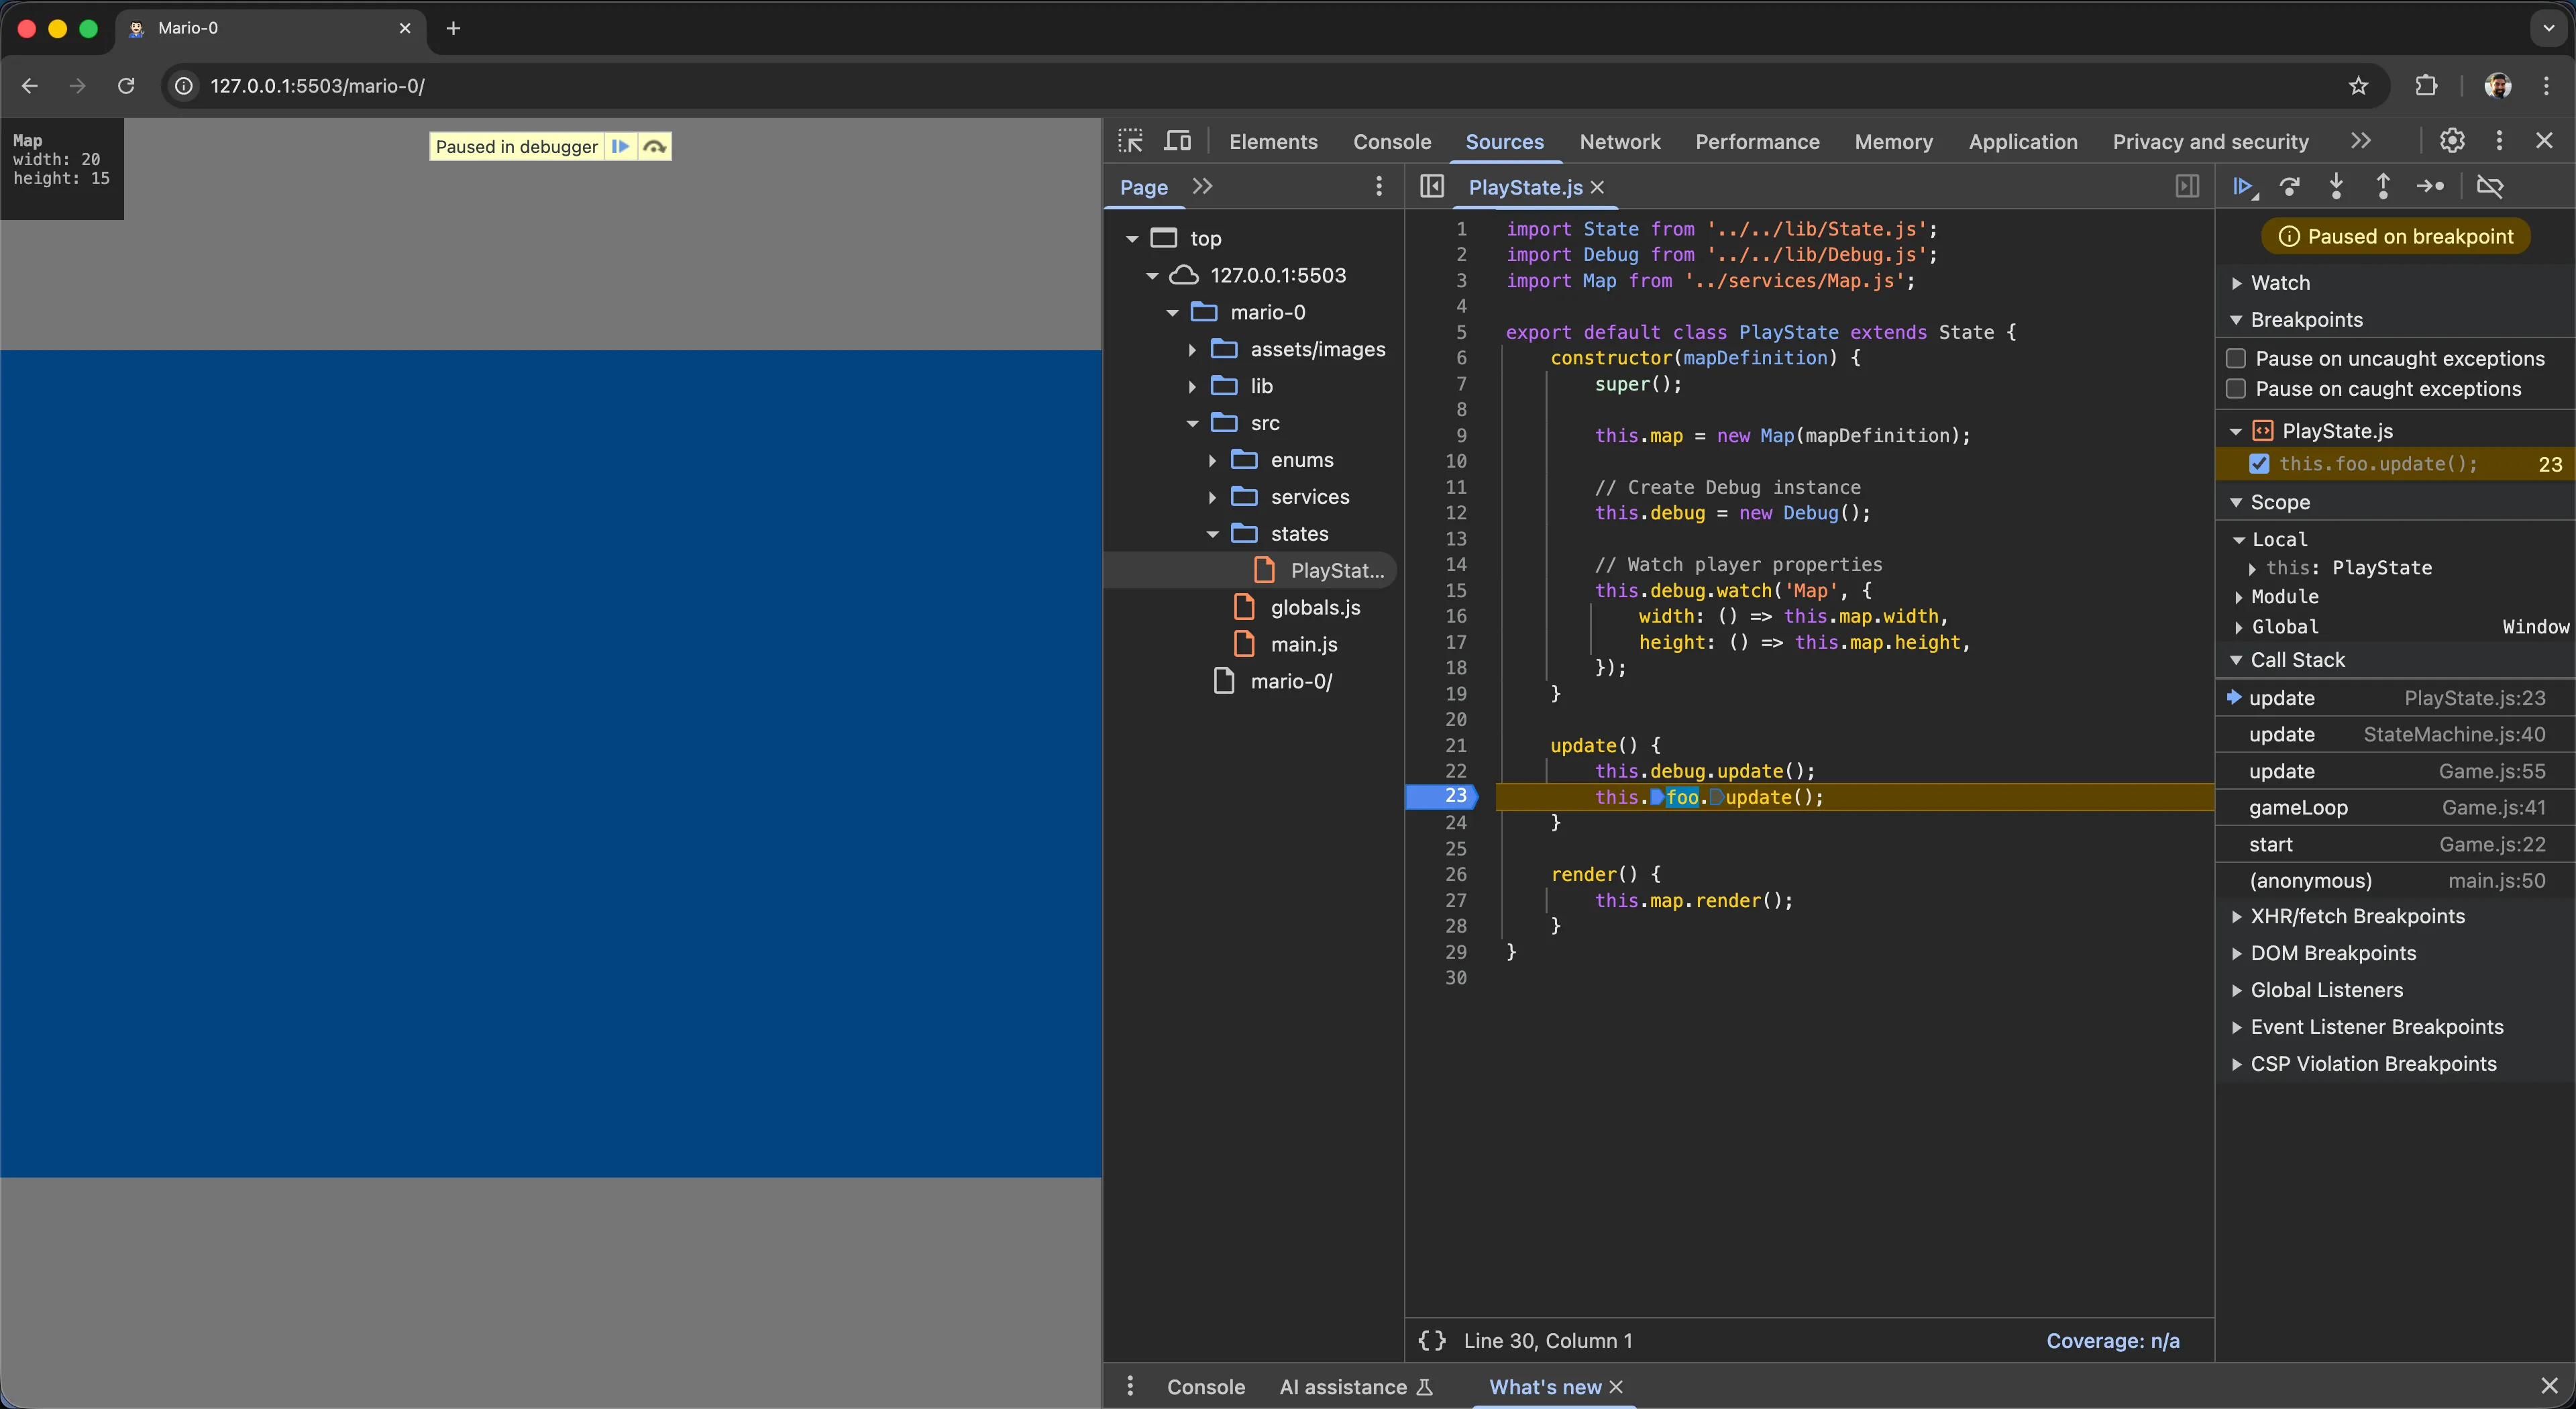Image resolution: width=2576 pixels, height=1409 pixels.
Task: Select gameLoop frame in Call Stack
Action: (x=2298, y=807)
